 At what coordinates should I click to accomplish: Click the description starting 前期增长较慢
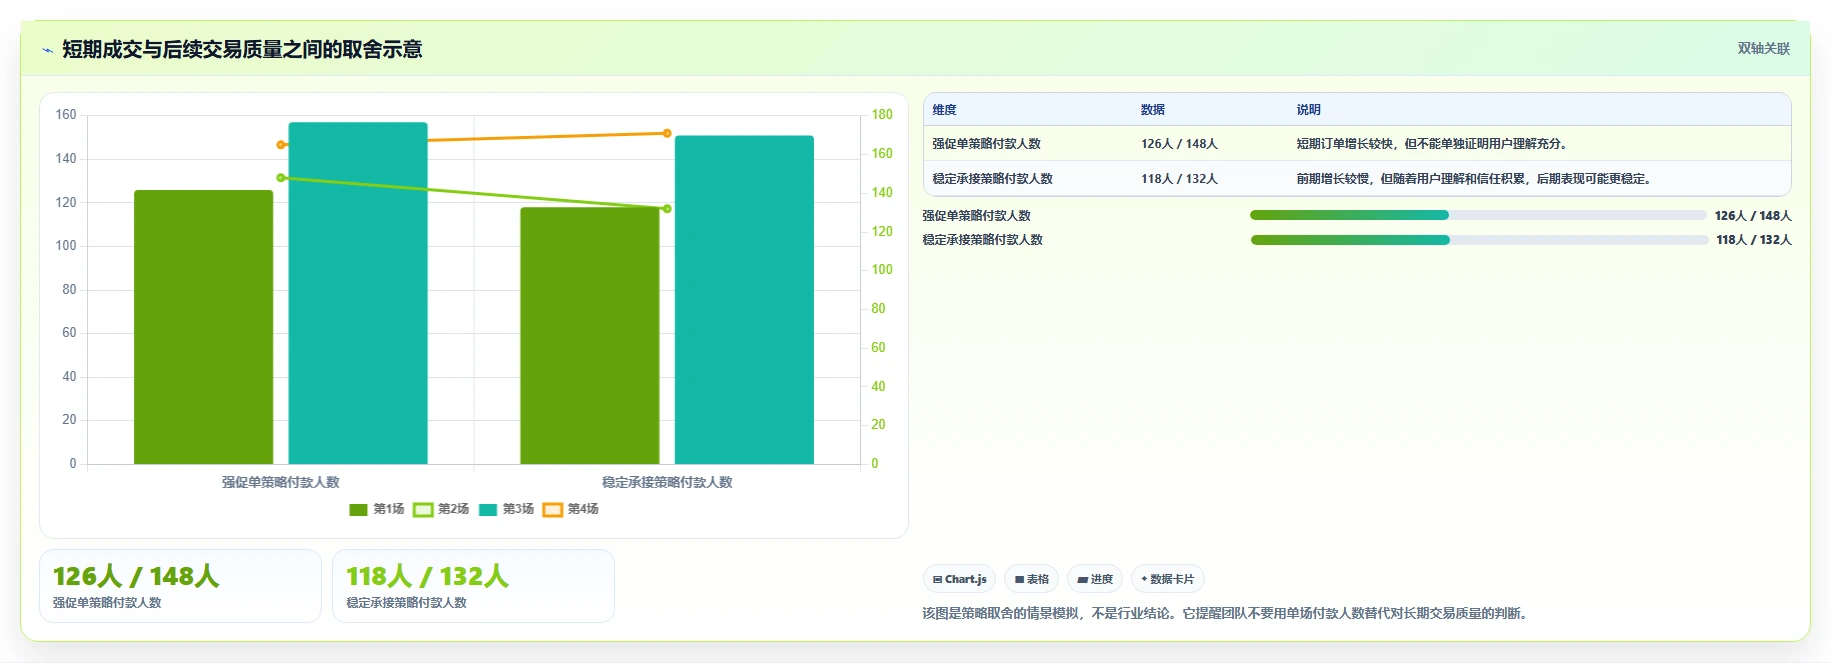tap(1476, 179)
